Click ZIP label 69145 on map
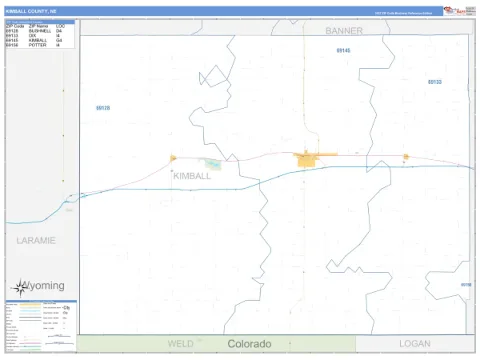Viewport: 480px width, 360px height. click(x=343, y=51)
